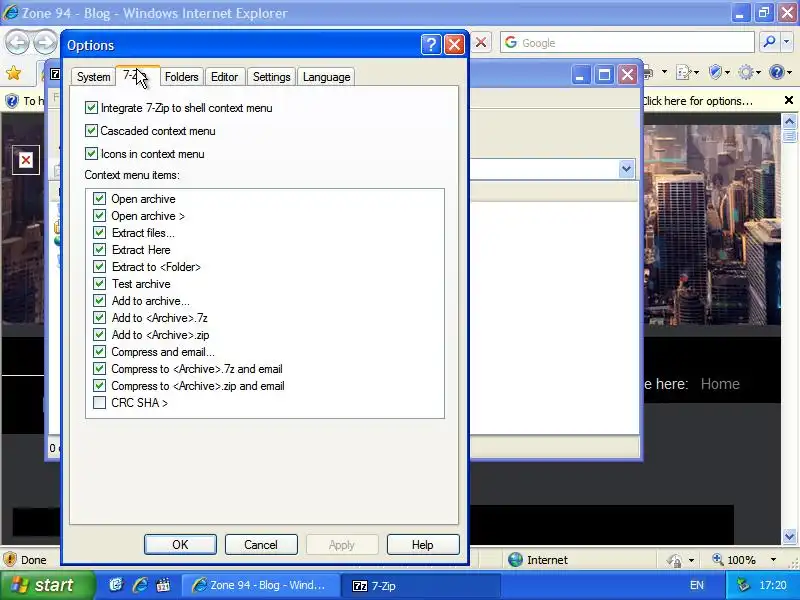The width and height of the screenshot is (800, 600).
Task: Click the broken image placeholder icon
Action: click(x=26, y=160)
